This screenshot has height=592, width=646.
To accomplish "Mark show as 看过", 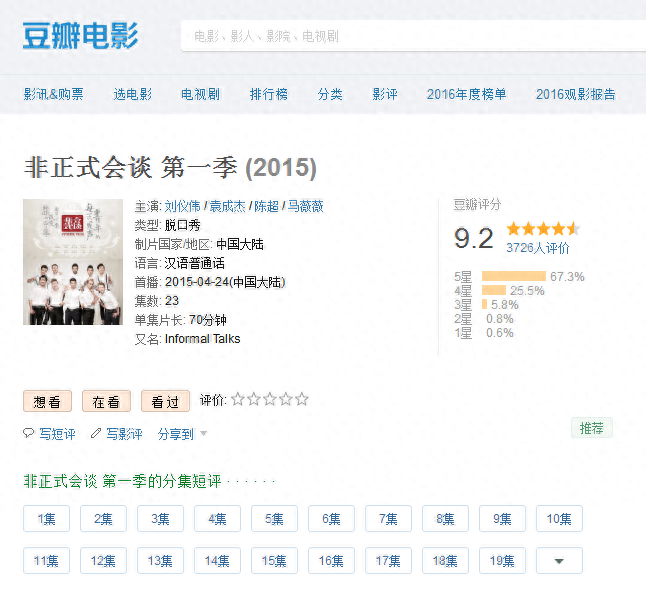I will [x=165, y=401].
